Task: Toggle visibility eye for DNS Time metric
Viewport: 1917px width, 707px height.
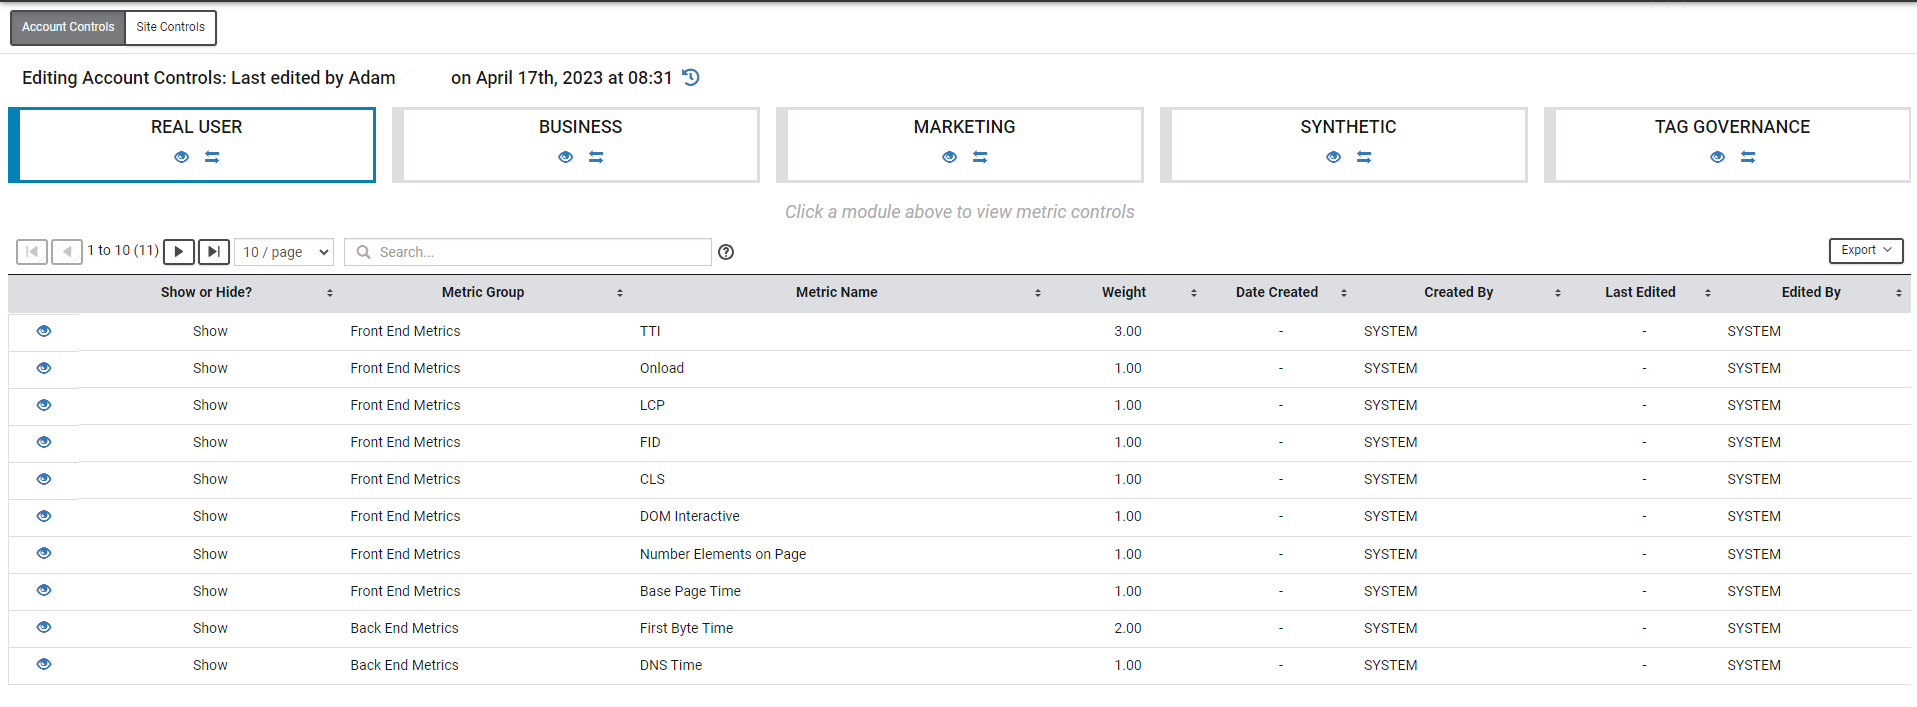Action: point(44,664)
